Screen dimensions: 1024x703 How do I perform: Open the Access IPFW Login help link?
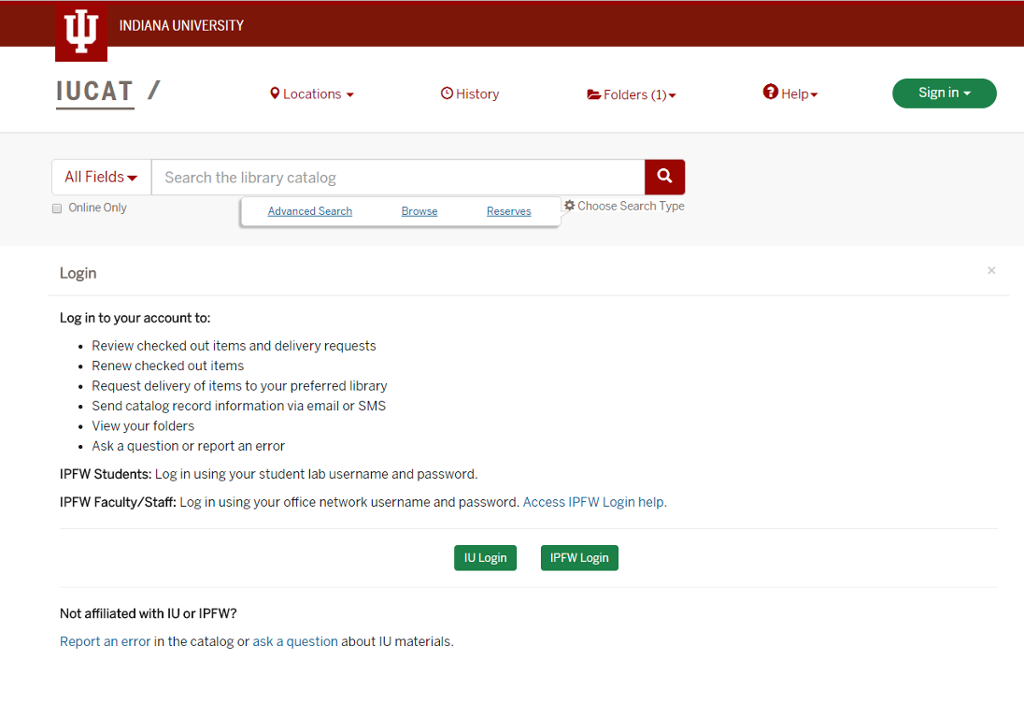[x=593, y=501]
